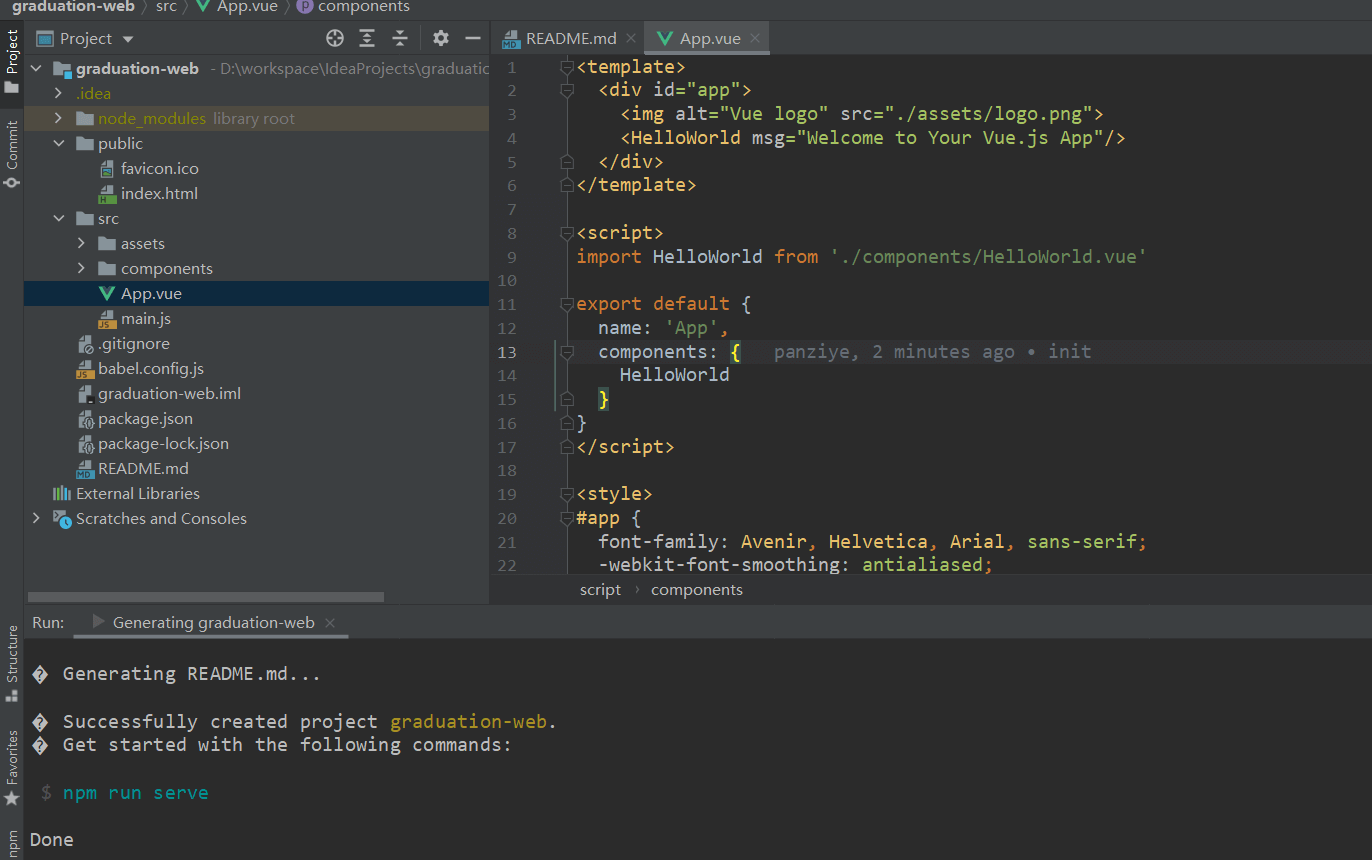The image size is (1372, 860).
Task: Close the README.md editor tab
Action: coord(631,38)
